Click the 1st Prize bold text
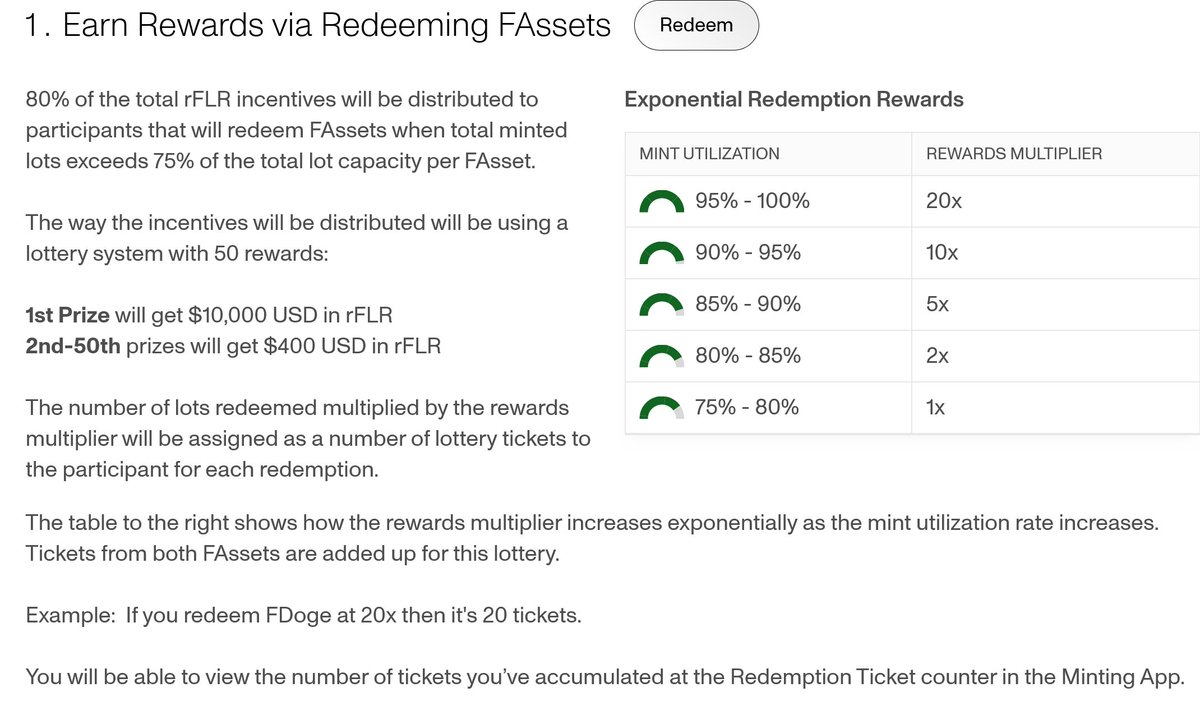Viewport: 1200px width, 715px height. click(67, 315)
